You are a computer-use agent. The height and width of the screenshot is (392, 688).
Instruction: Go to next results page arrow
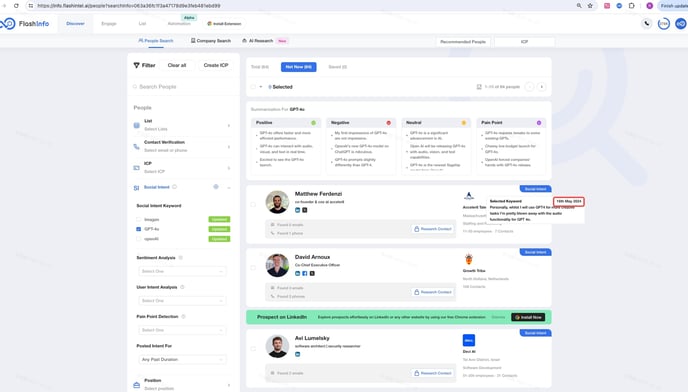coord(541,87)
